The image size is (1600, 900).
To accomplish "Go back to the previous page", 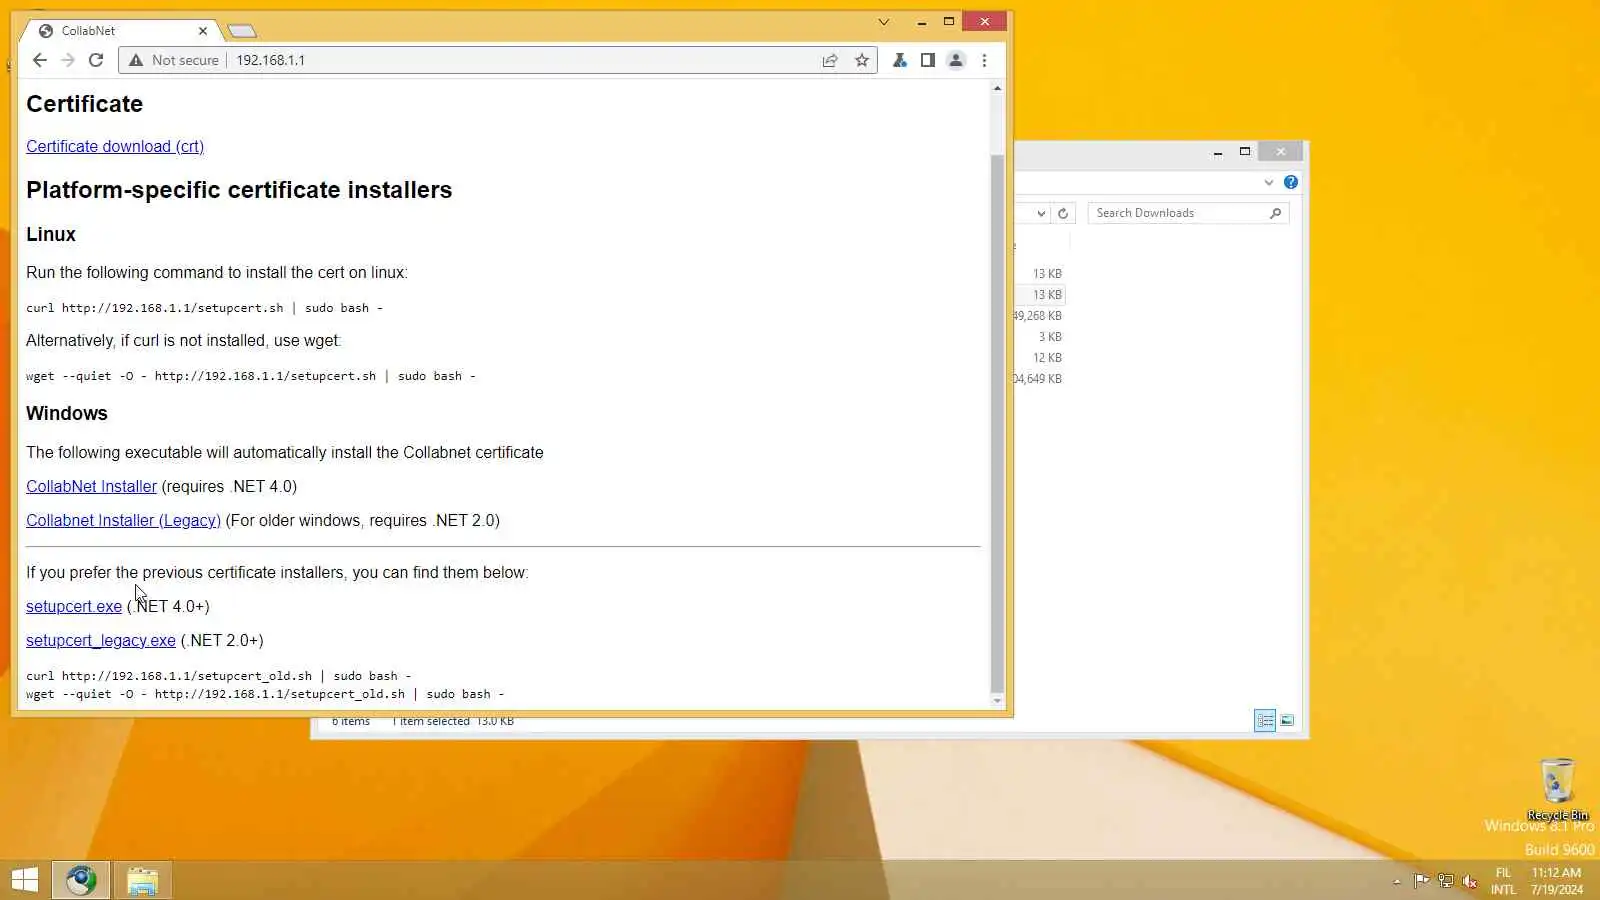I will pyautogui.click(x=40, y=60).
